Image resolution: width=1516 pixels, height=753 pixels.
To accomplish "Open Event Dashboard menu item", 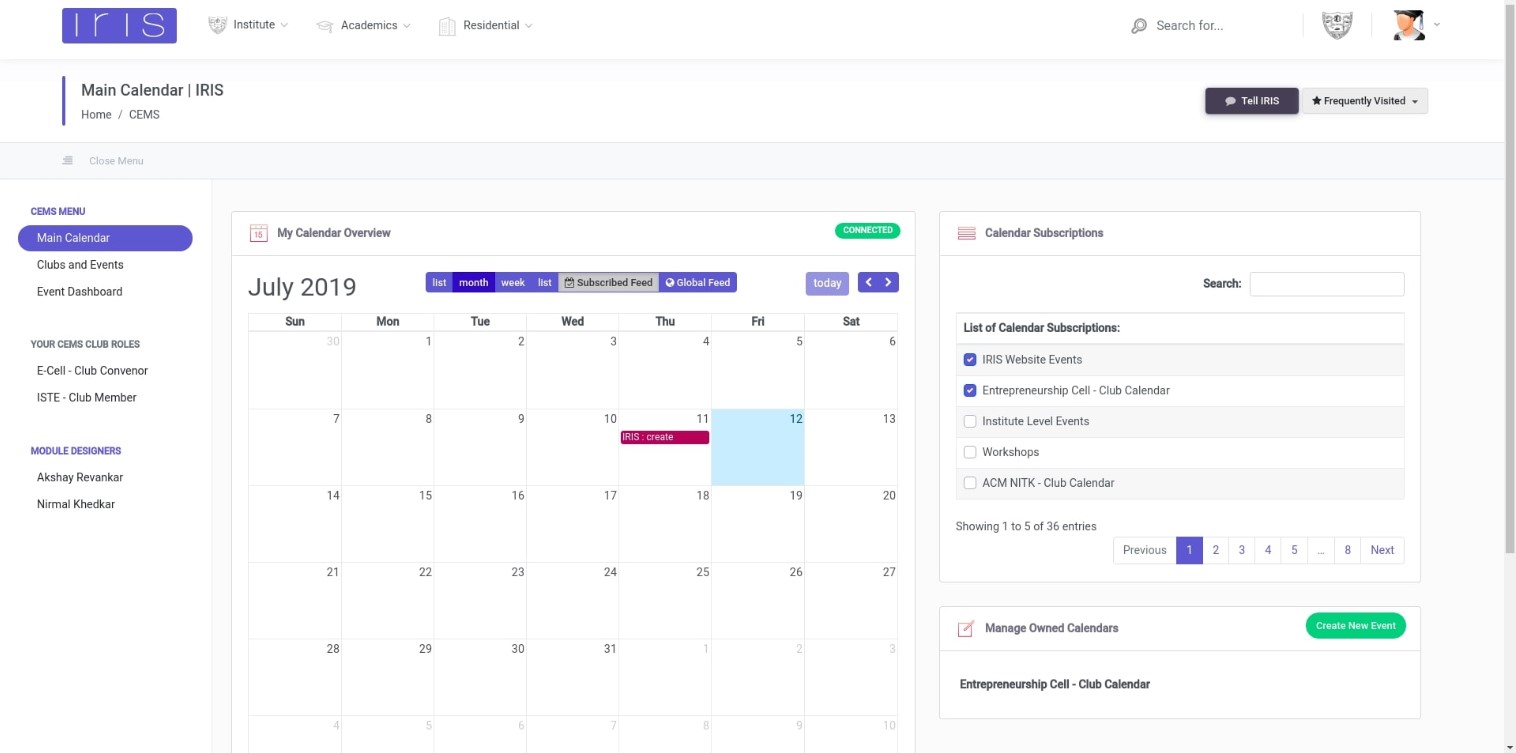I will 80,292.
